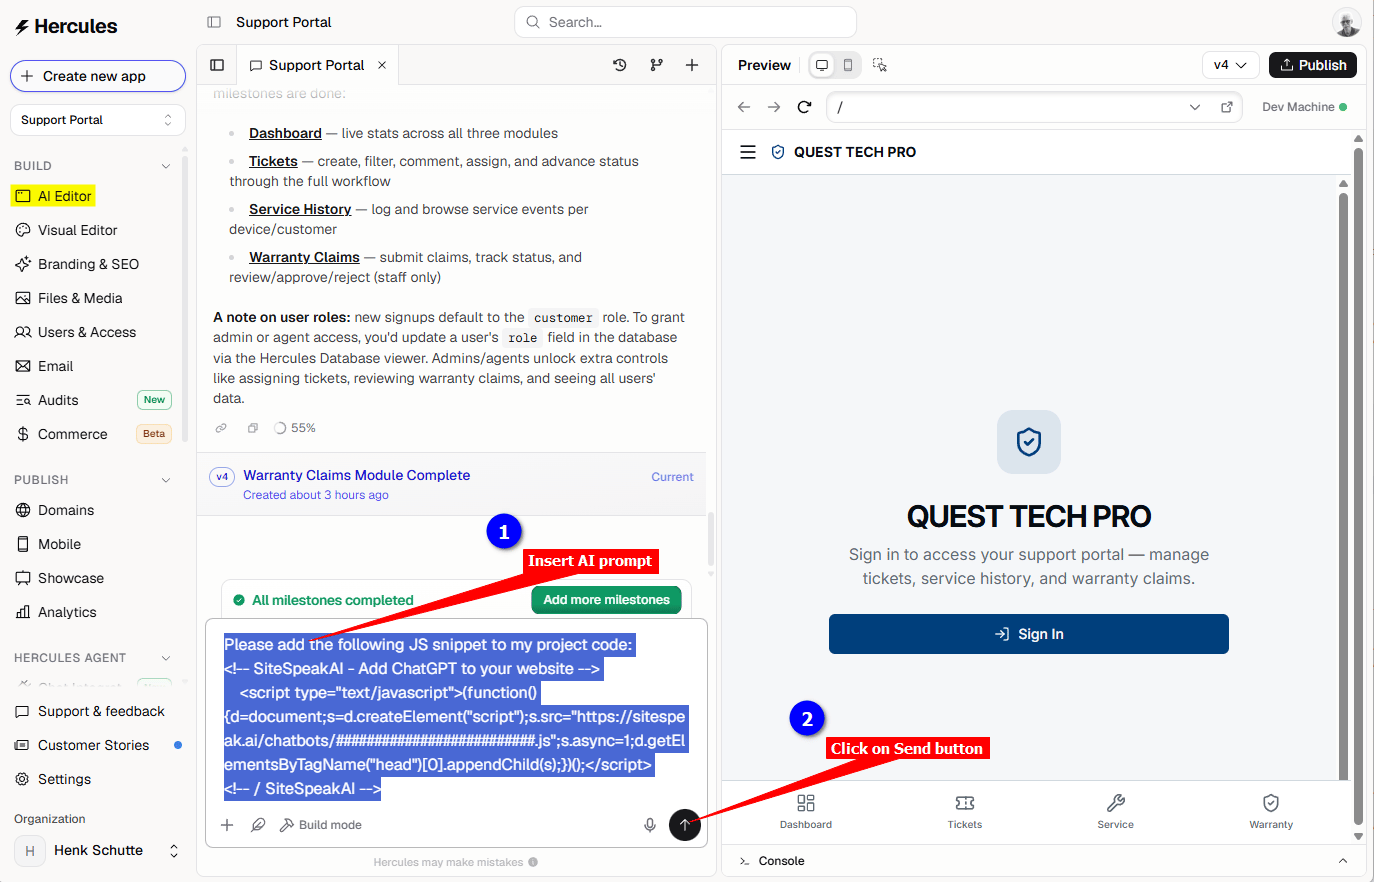Open the hamburger menu in Quest Tech Pro

coord(748,152)
